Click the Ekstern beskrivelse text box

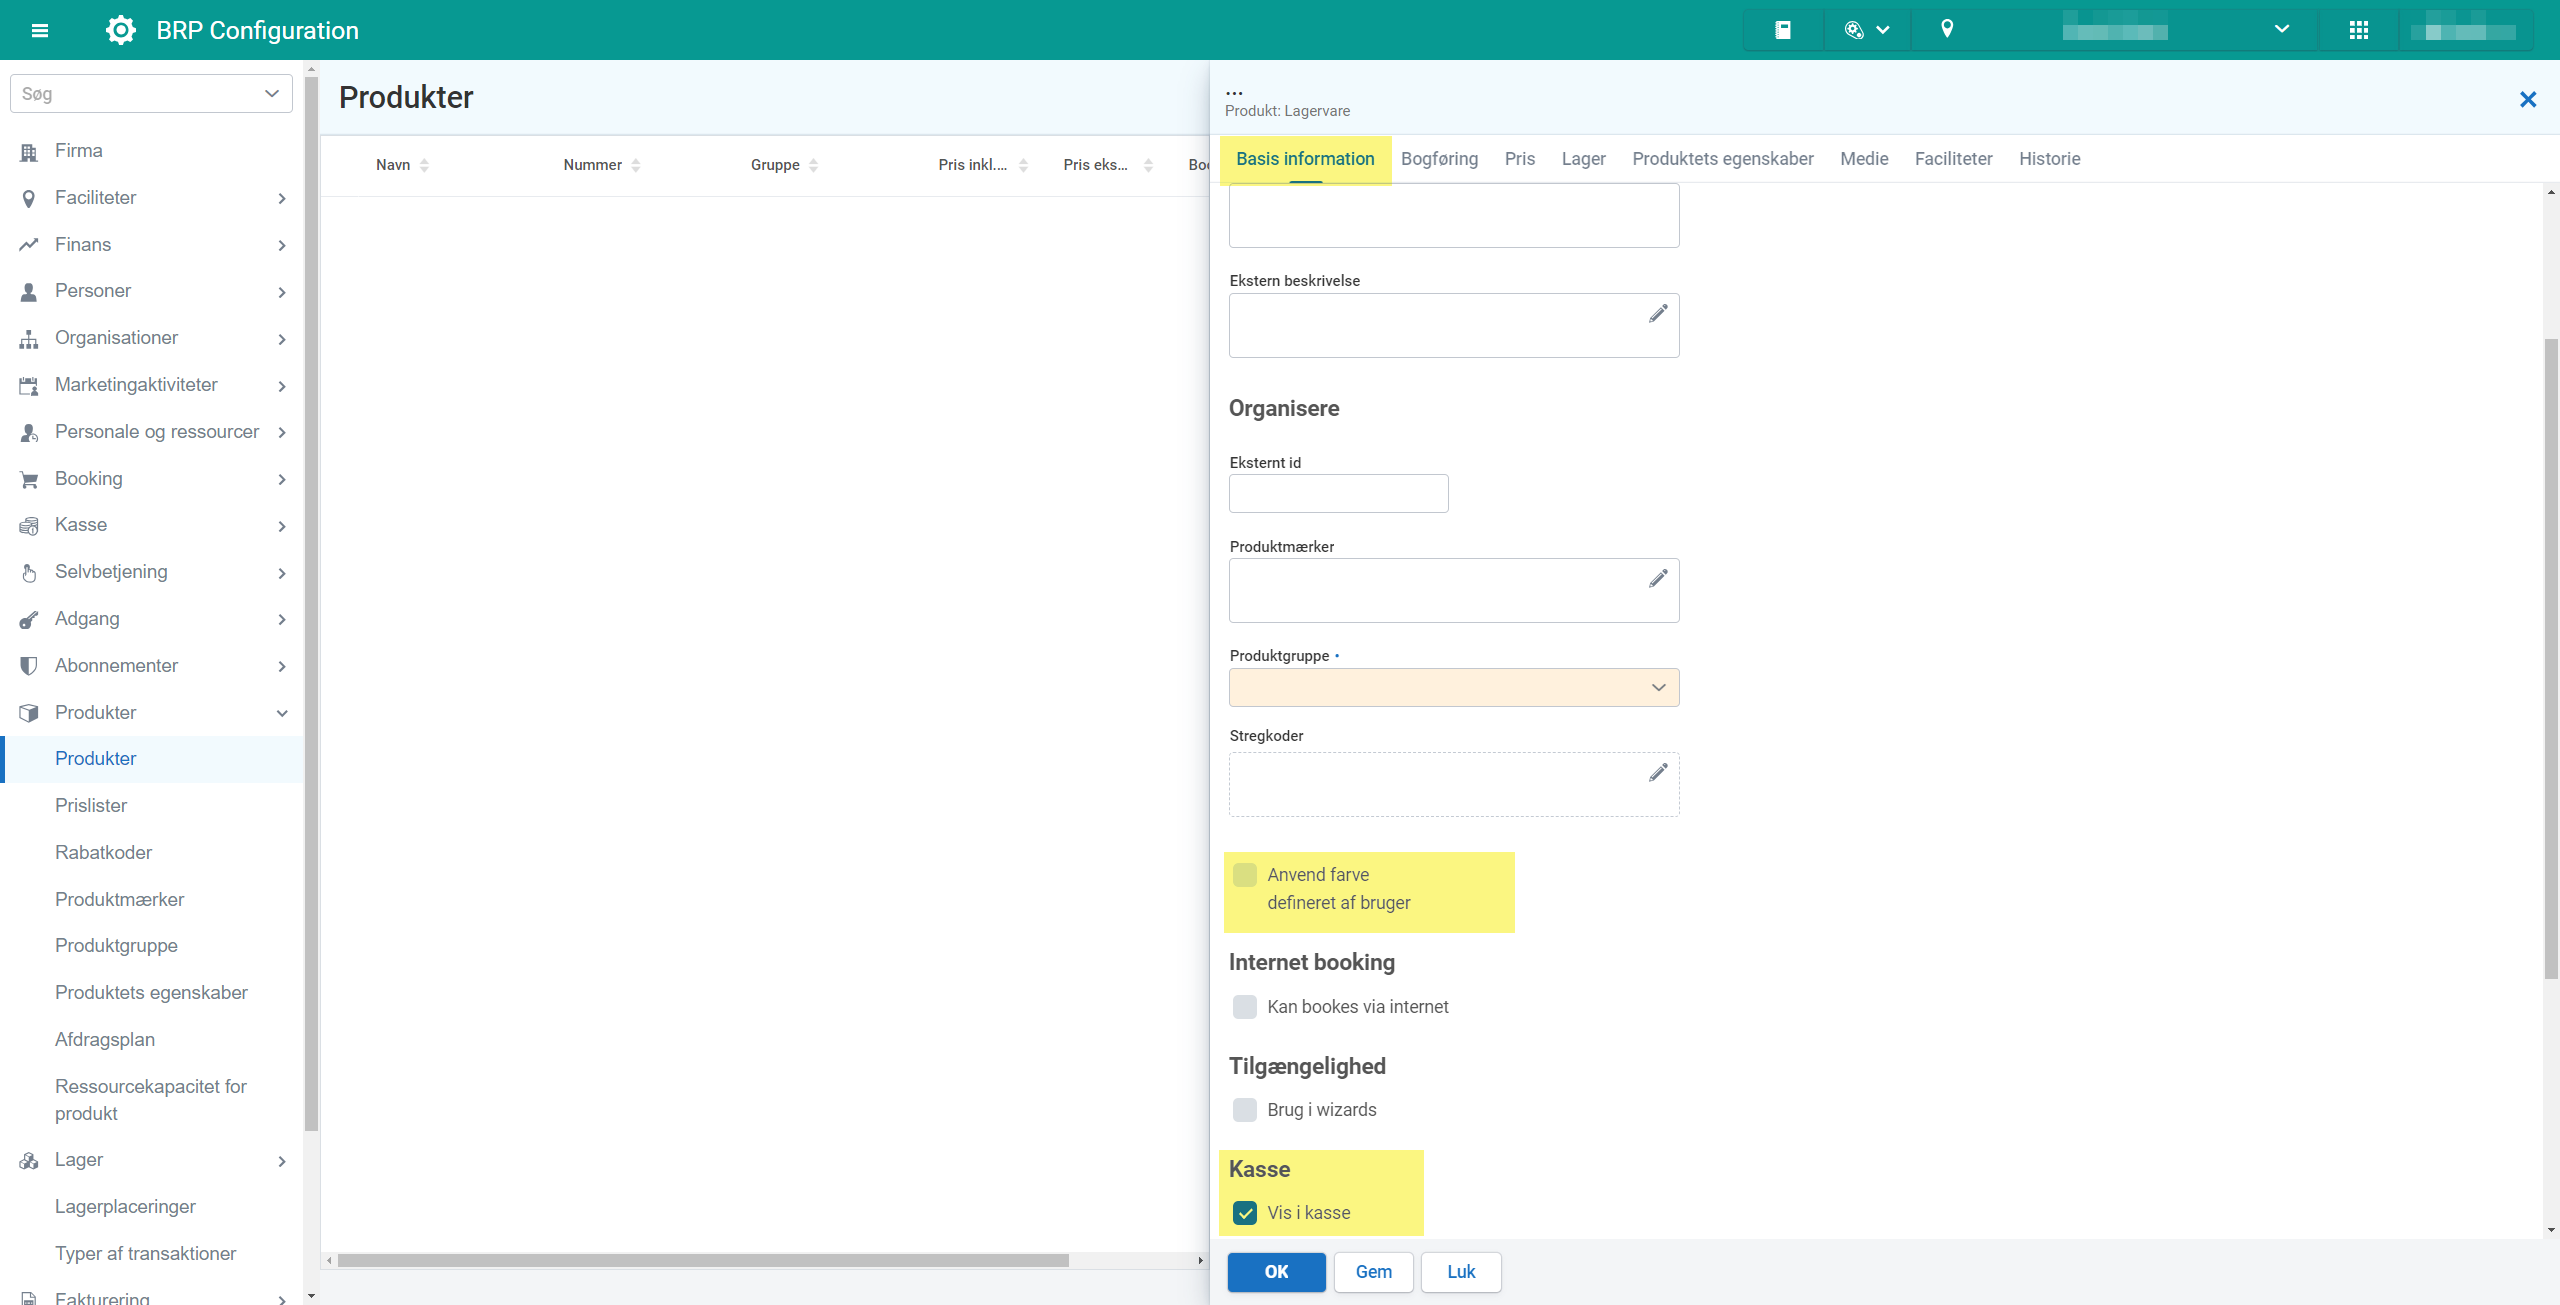(x=1454, y=325)
